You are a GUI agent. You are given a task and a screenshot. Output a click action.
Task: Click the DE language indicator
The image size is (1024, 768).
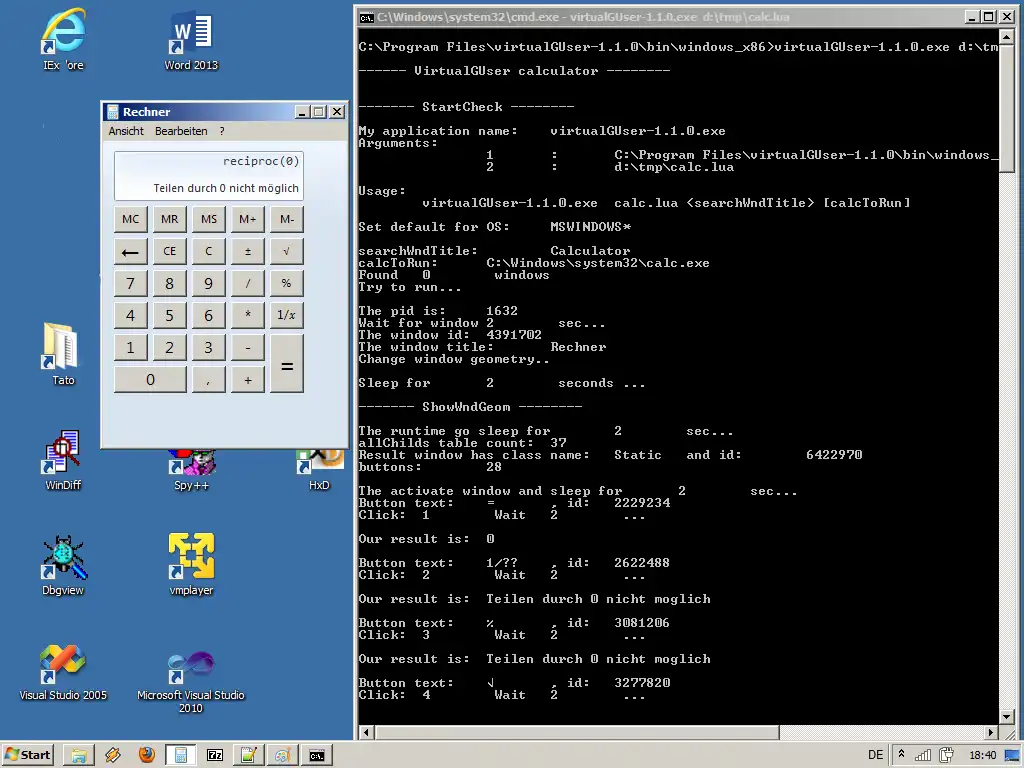(x=875, y=755)
